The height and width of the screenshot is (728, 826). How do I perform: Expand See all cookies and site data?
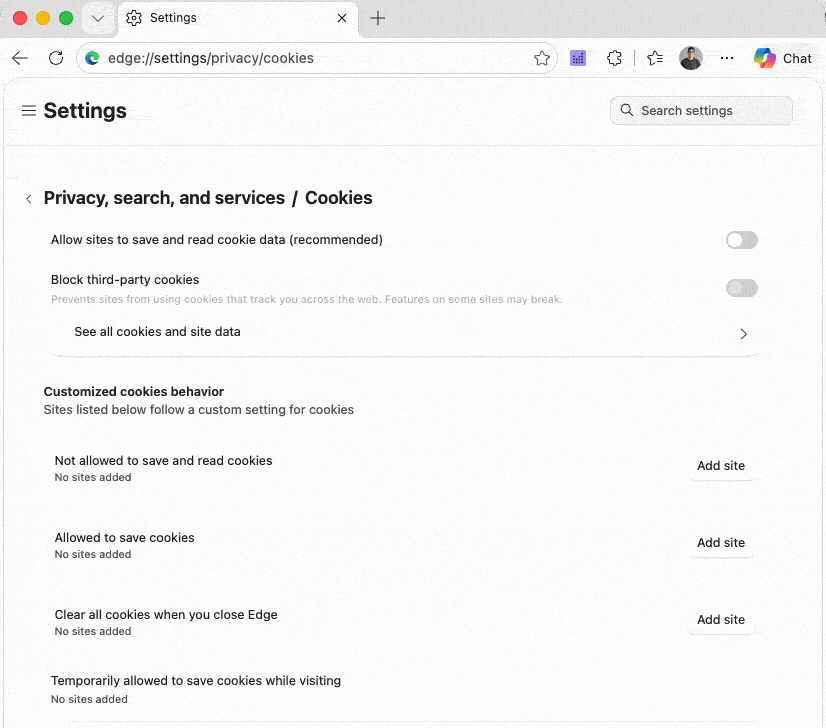click(402, 332)
